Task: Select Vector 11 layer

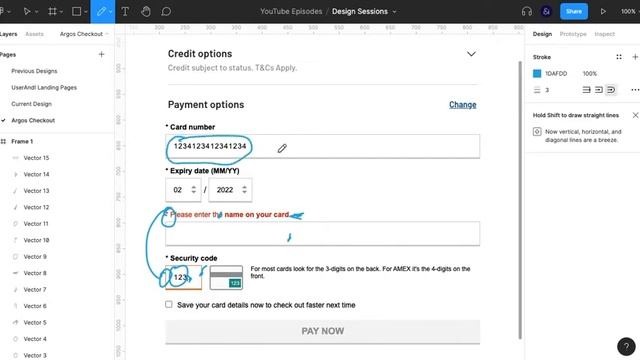Action: [x=36, y=224]
